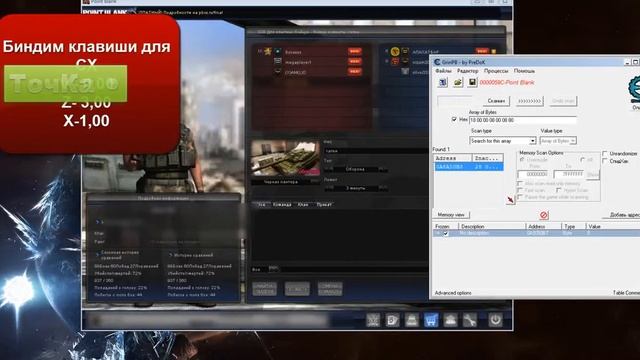Toggle pause the game while scanning checkbox
The width and height of the screenshot is (640, 360).
tap(520, 197)
